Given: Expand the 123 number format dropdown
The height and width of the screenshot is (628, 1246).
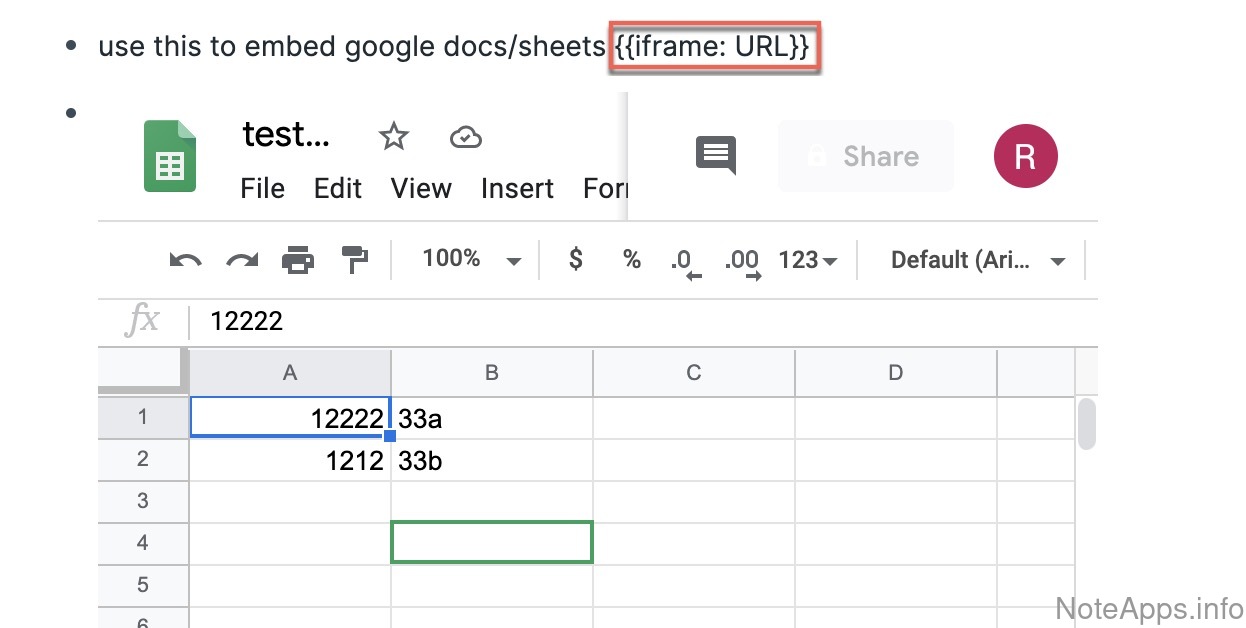Looking at the screenshot, I should (807, 260).
